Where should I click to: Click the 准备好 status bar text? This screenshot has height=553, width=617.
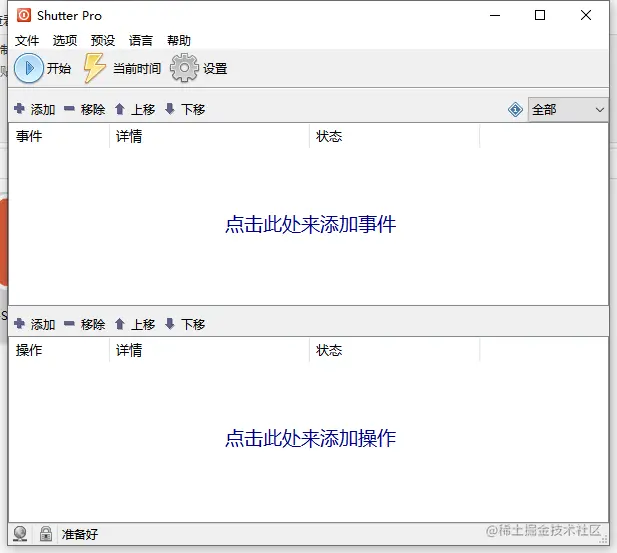click(x=79, y=534)
